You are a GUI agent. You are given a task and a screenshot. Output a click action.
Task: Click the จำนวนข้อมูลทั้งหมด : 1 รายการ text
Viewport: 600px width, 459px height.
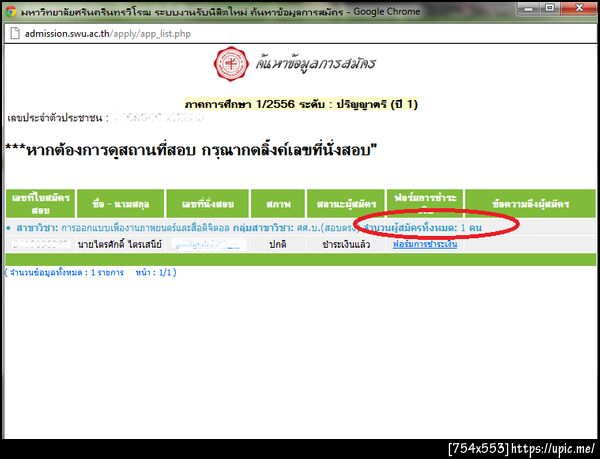tap(67, 273)
